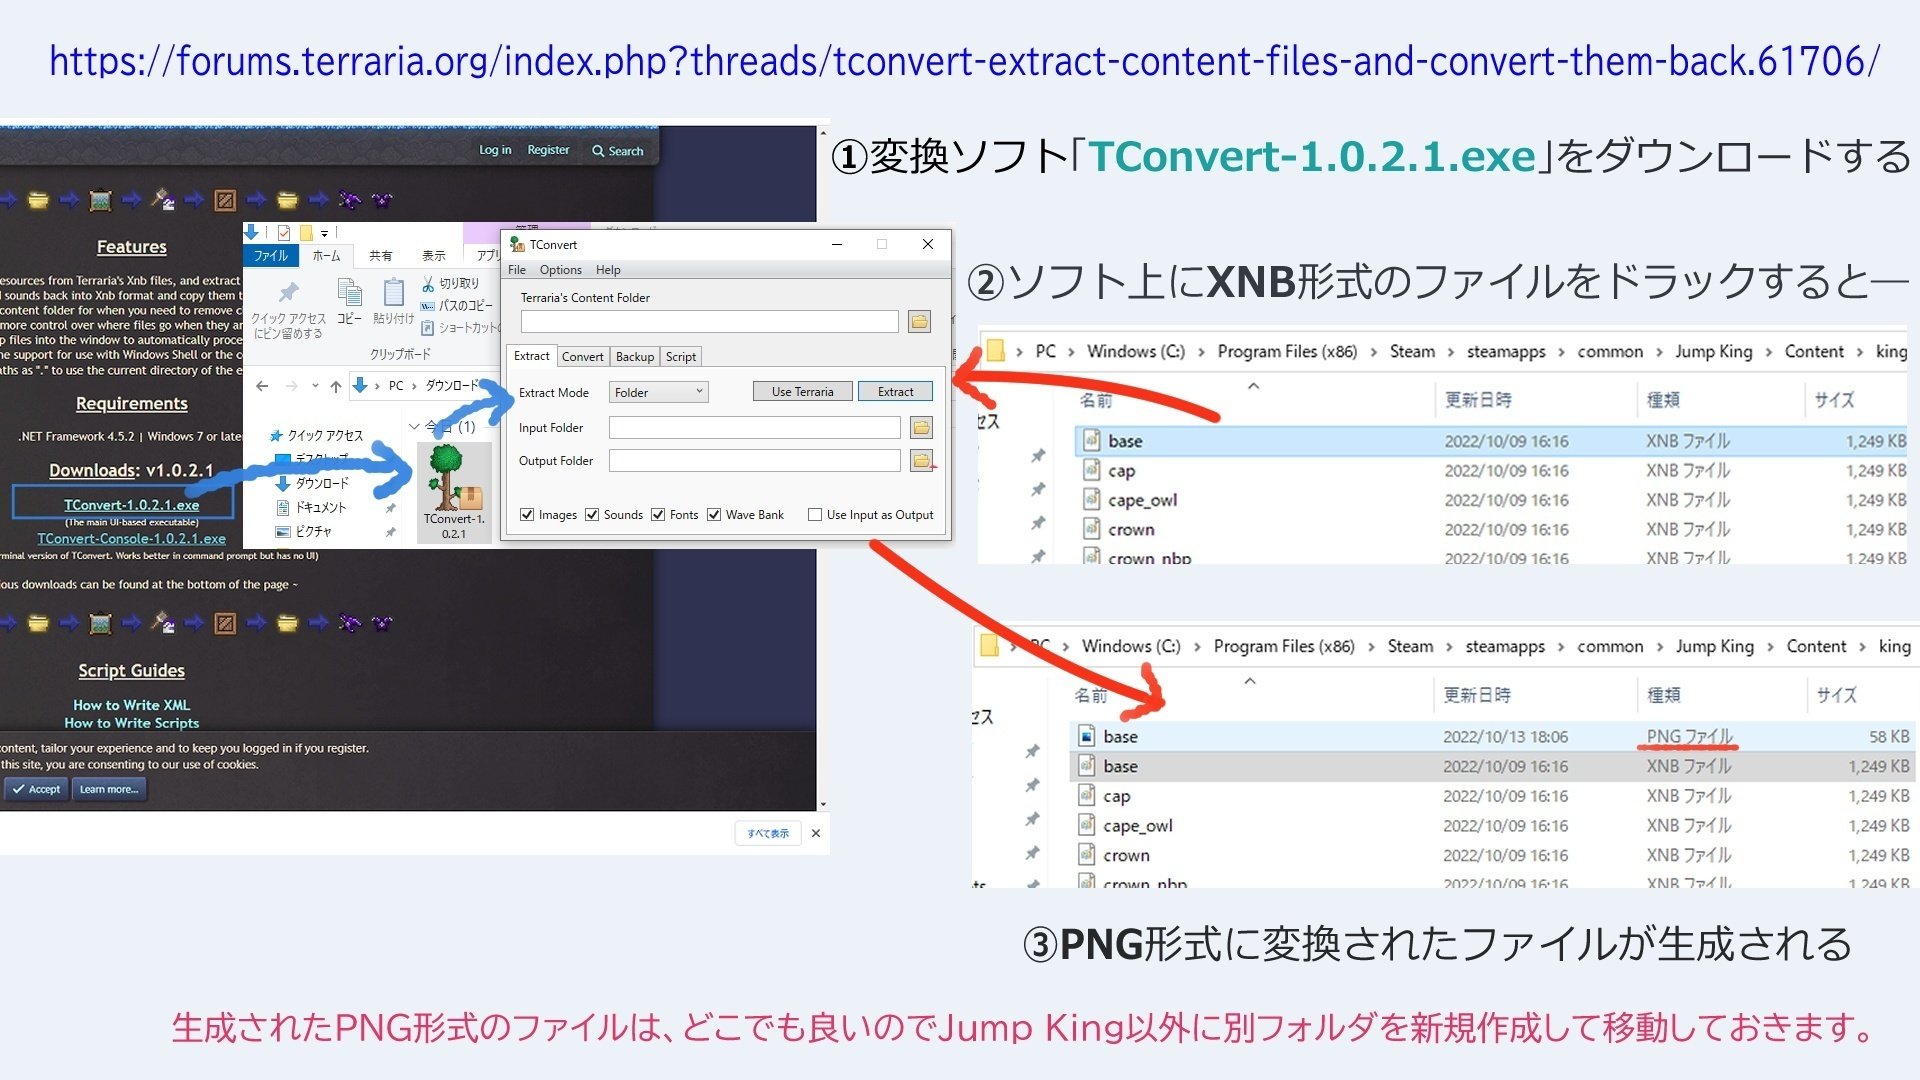Viewport: 1920px width, 1080px height.
Task: Click the forum Register link
Action: coord(548,150)
